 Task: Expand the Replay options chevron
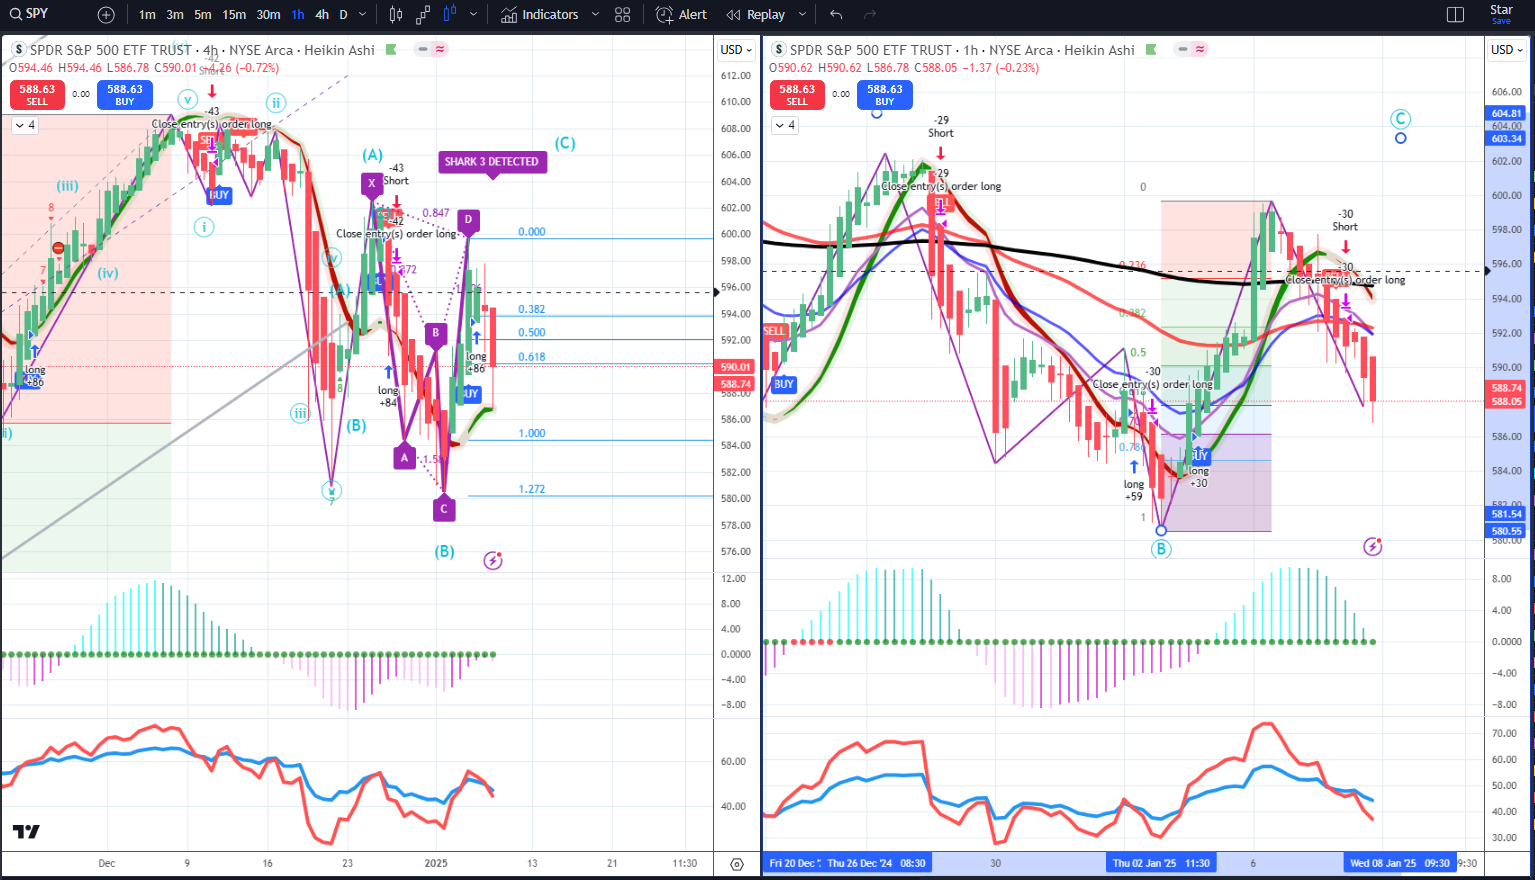pos(802,15)
